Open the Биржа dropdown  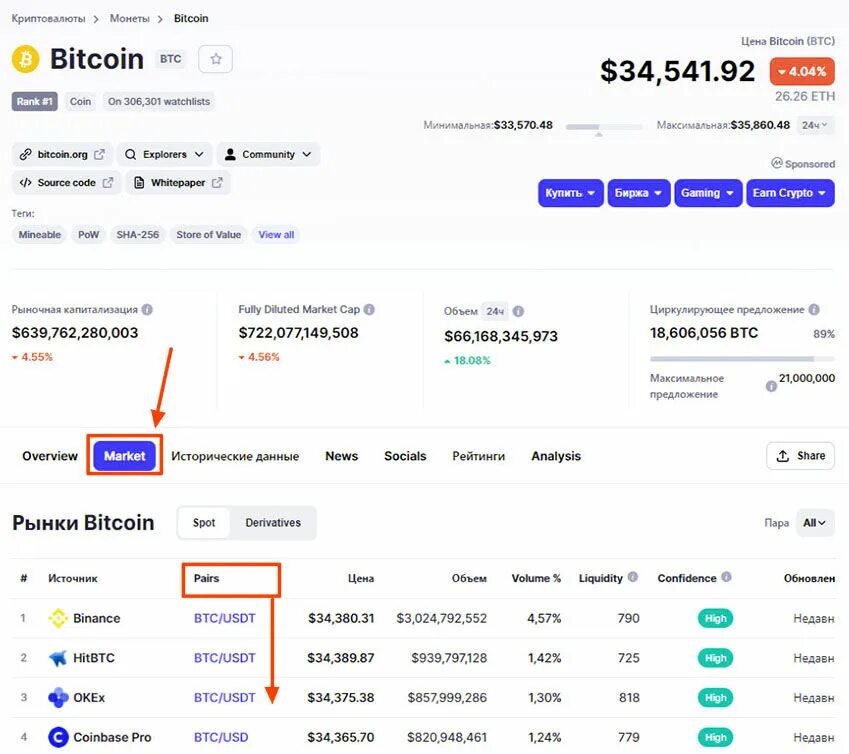coord(638,193)
